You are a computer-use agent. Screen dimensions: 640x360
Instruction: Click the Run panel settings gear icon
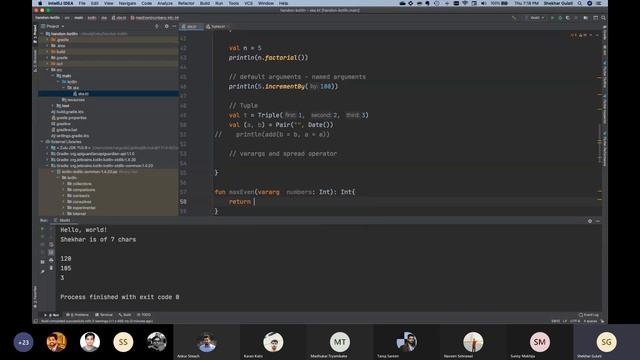pos(590,221)
